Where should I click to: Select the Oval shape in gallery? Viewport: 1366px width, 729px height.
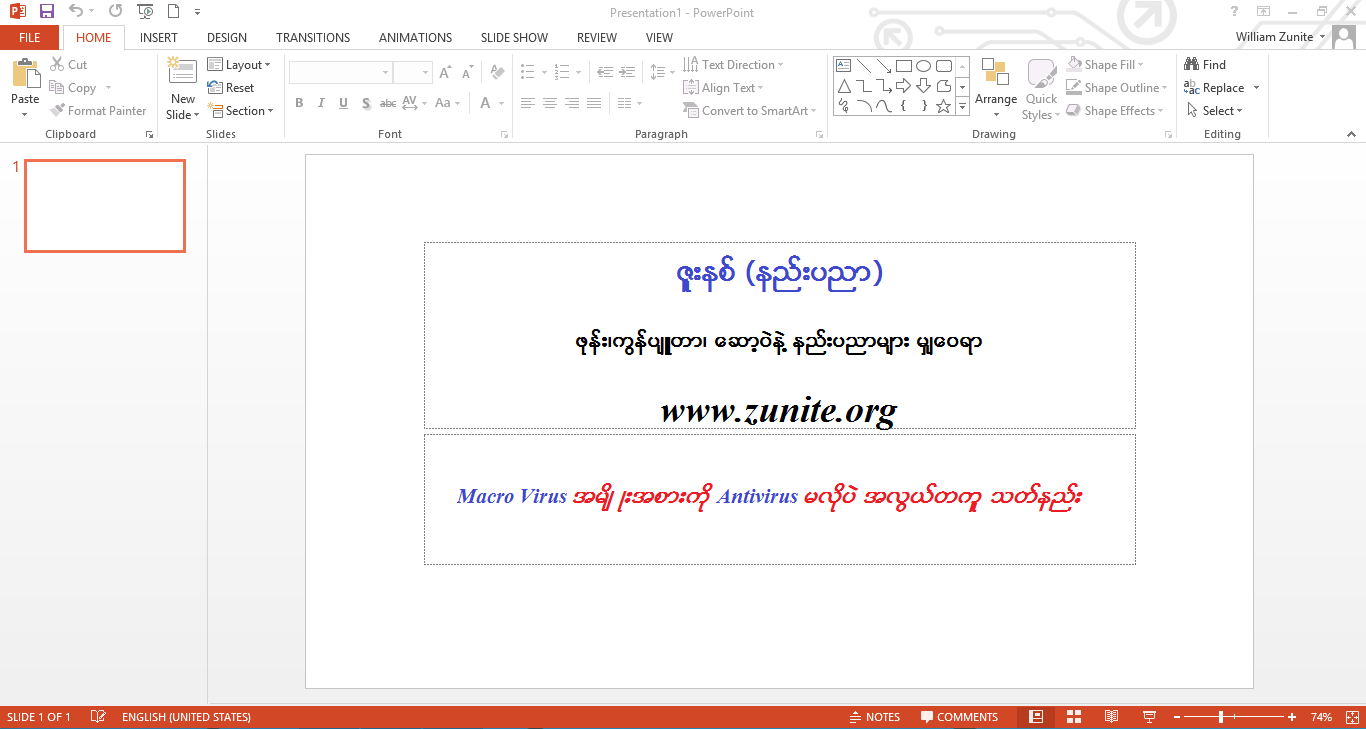coord(924,66)
